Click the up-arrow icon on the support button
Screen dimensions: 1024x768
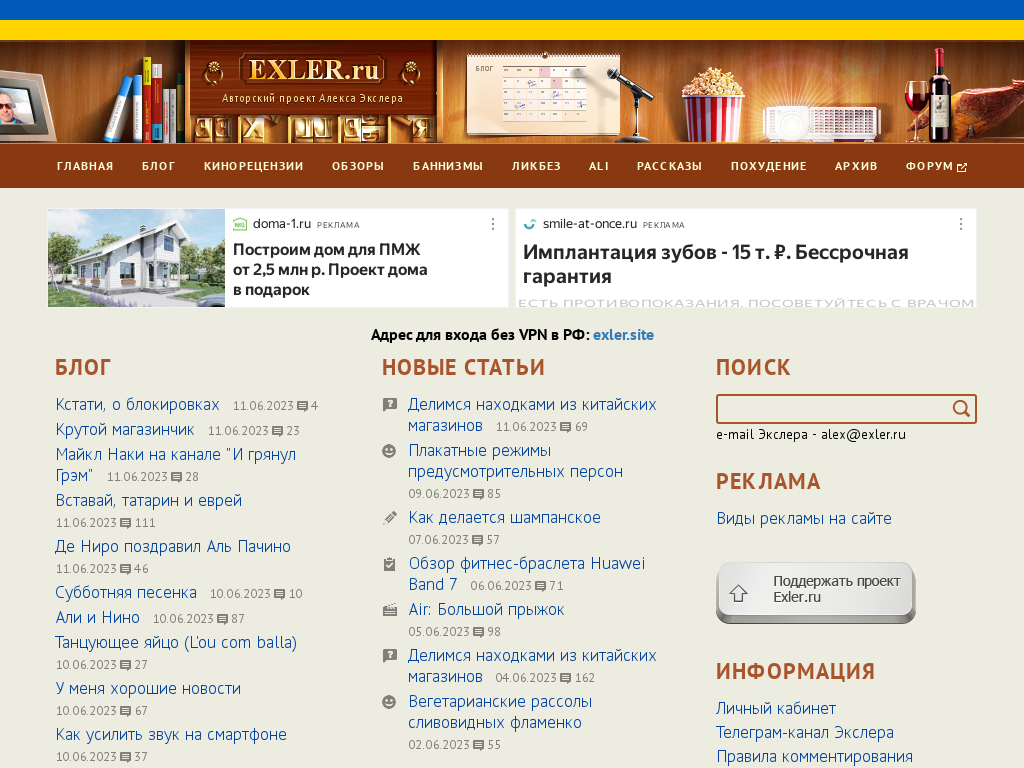click(x=739, y=593)
